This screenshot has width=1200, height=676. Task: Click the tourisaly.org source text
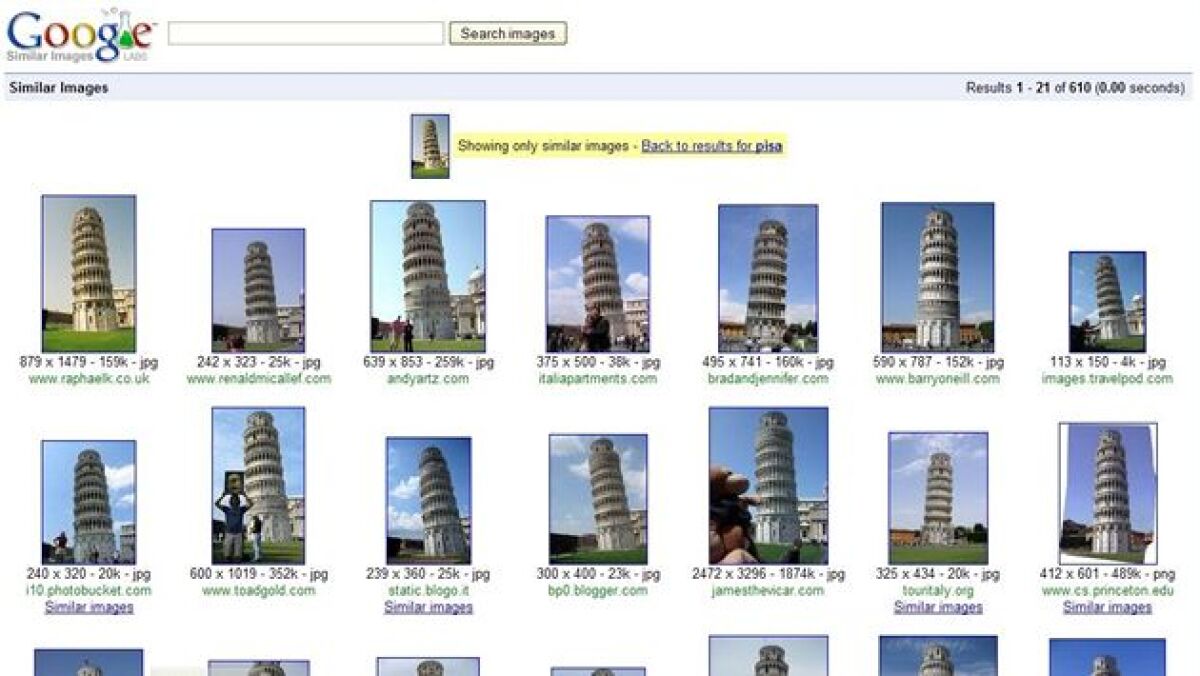(938, 591)
